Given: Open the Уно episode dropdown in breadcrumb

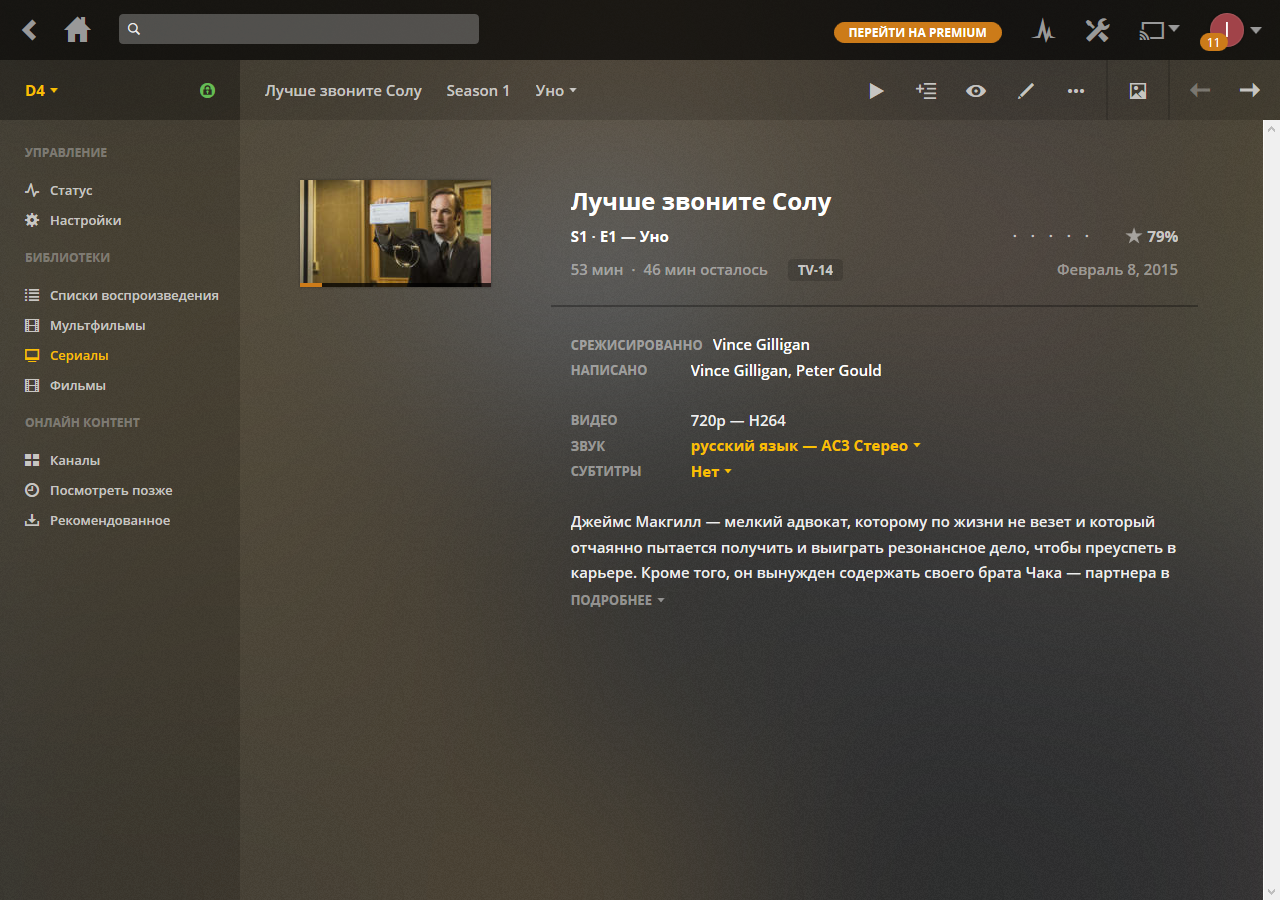Looking at the screenshot, I should [x=556, y=91].
